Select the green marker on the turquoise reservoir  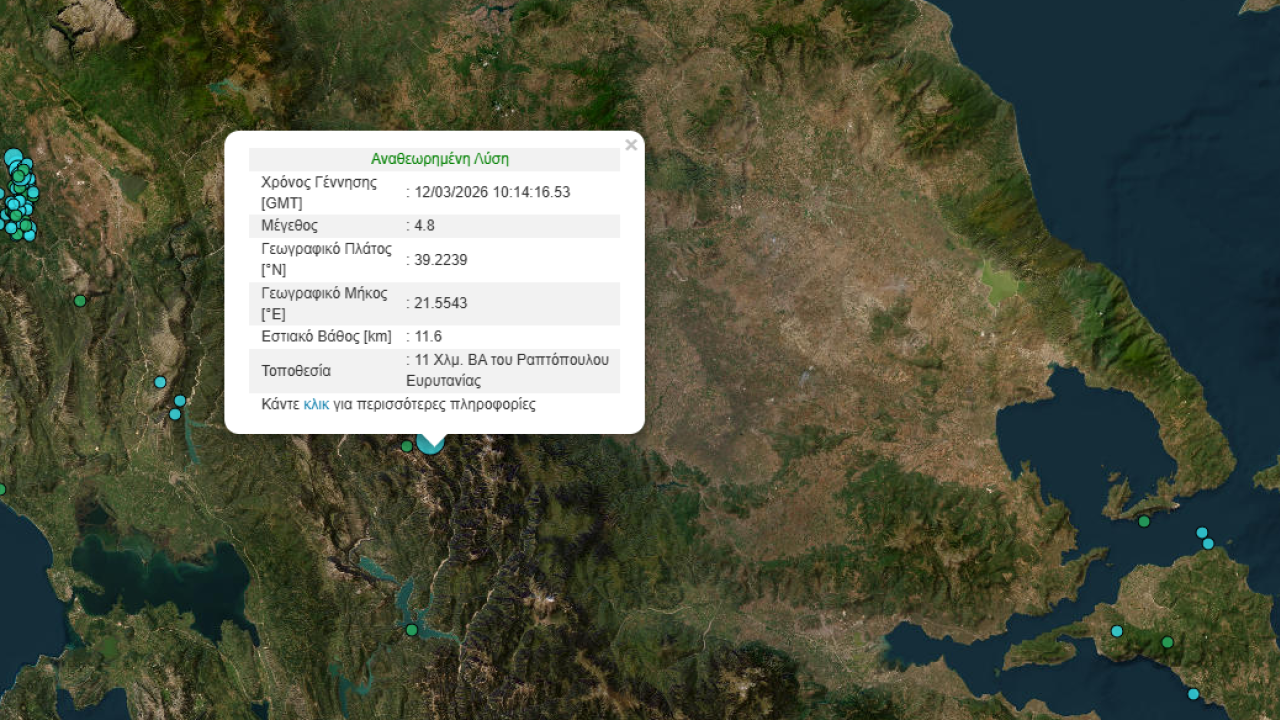[412, 630]
